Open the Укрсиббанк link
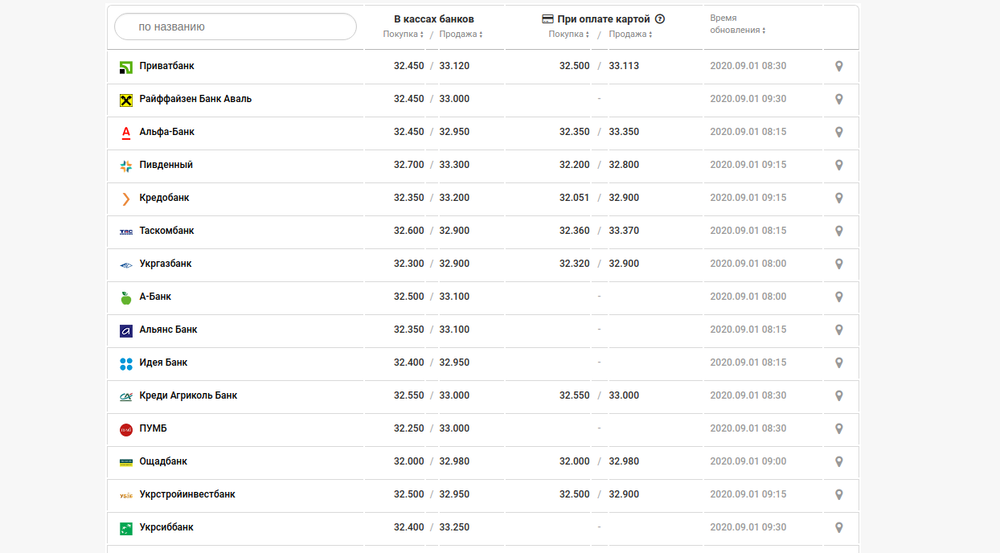 [166, 527]
